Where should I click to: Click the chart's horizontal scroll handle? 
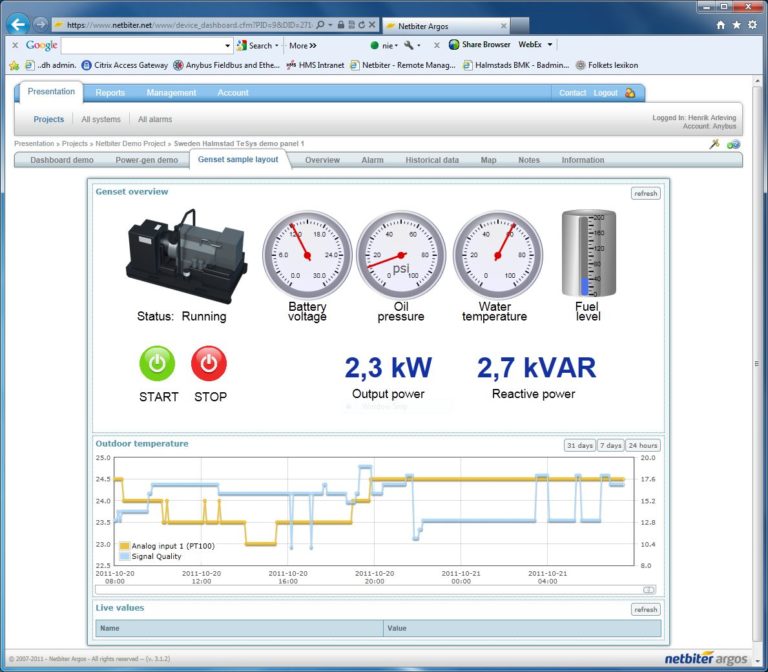649,590
